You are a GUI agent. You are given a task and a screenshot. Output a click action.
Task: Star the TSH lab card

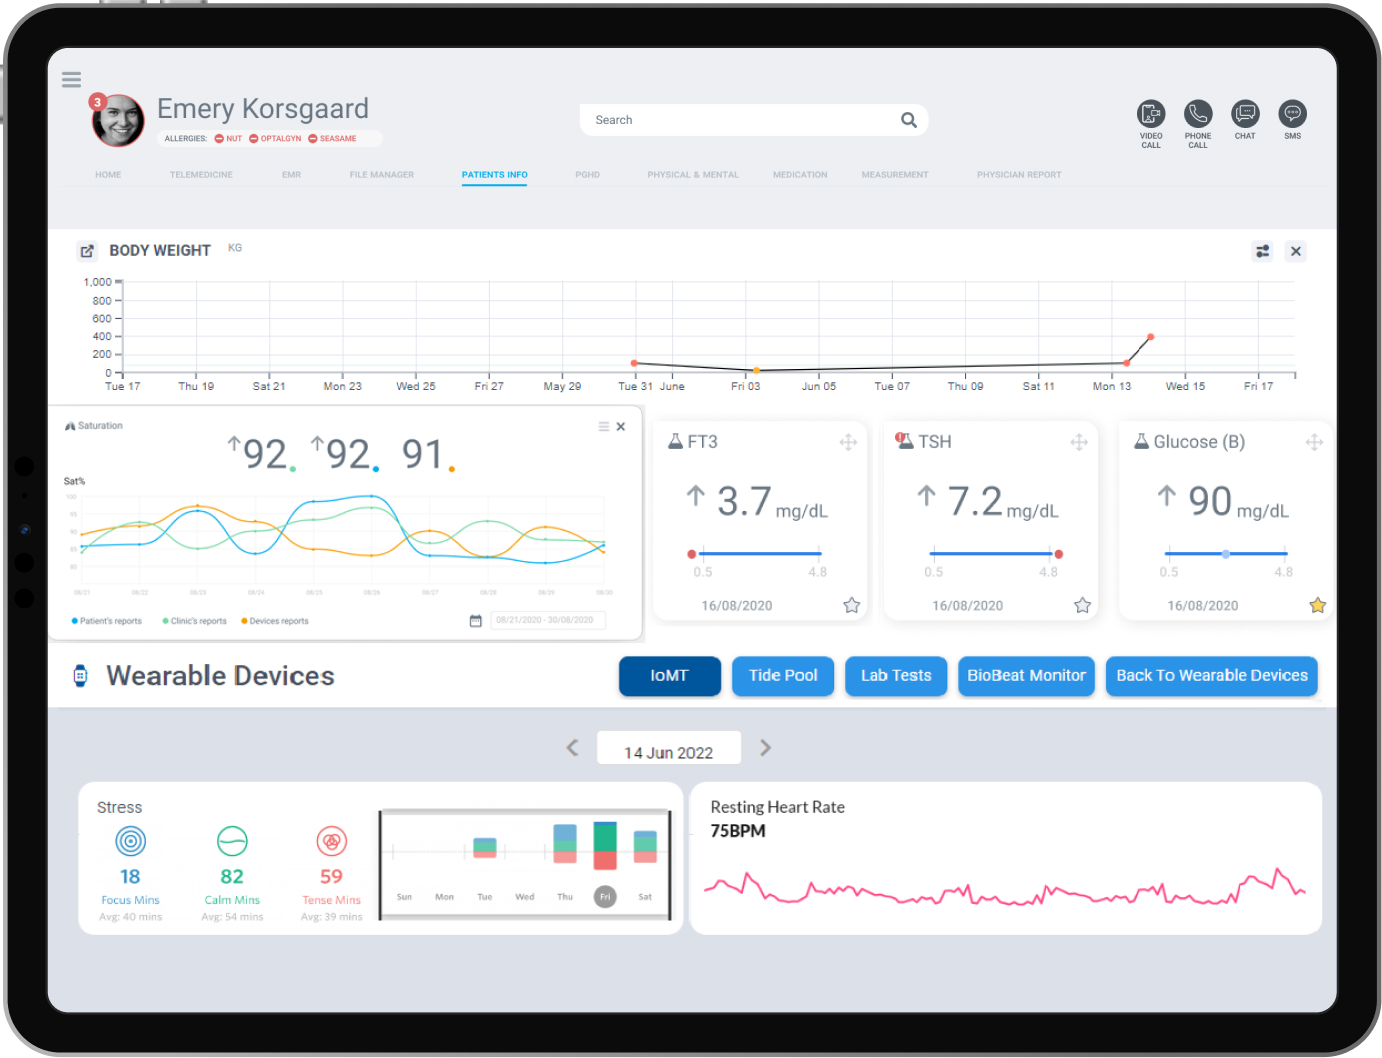click(x=1083, y=605)
